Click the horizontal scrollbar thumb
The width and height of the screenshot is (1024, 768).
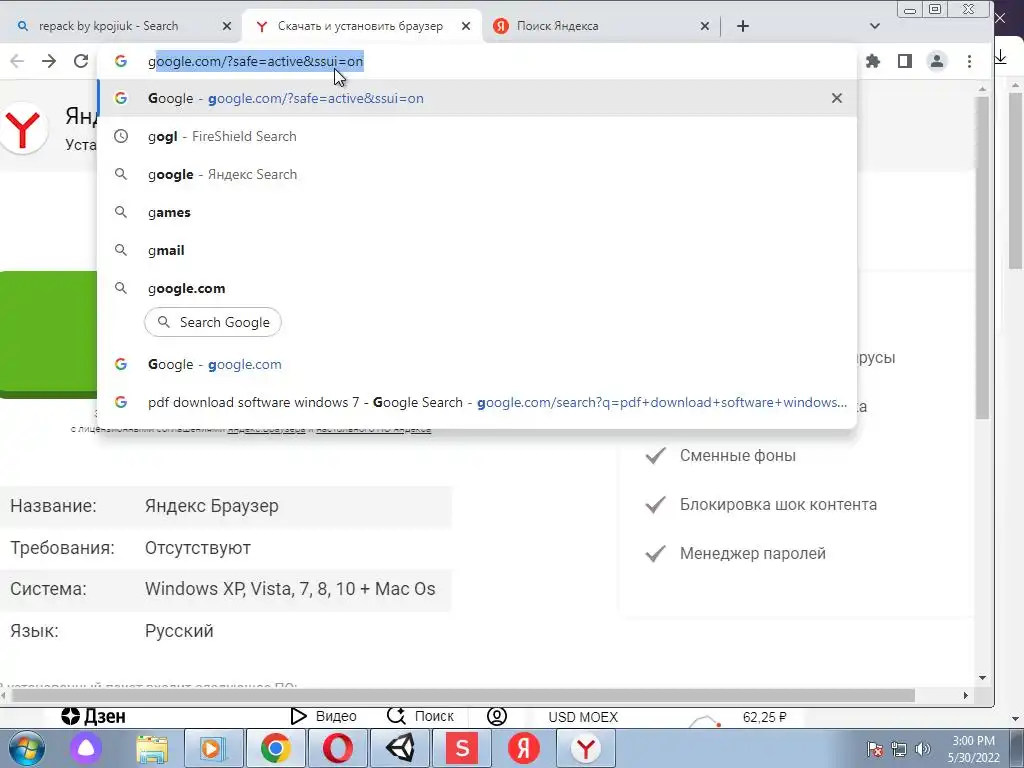click(464, 696)
